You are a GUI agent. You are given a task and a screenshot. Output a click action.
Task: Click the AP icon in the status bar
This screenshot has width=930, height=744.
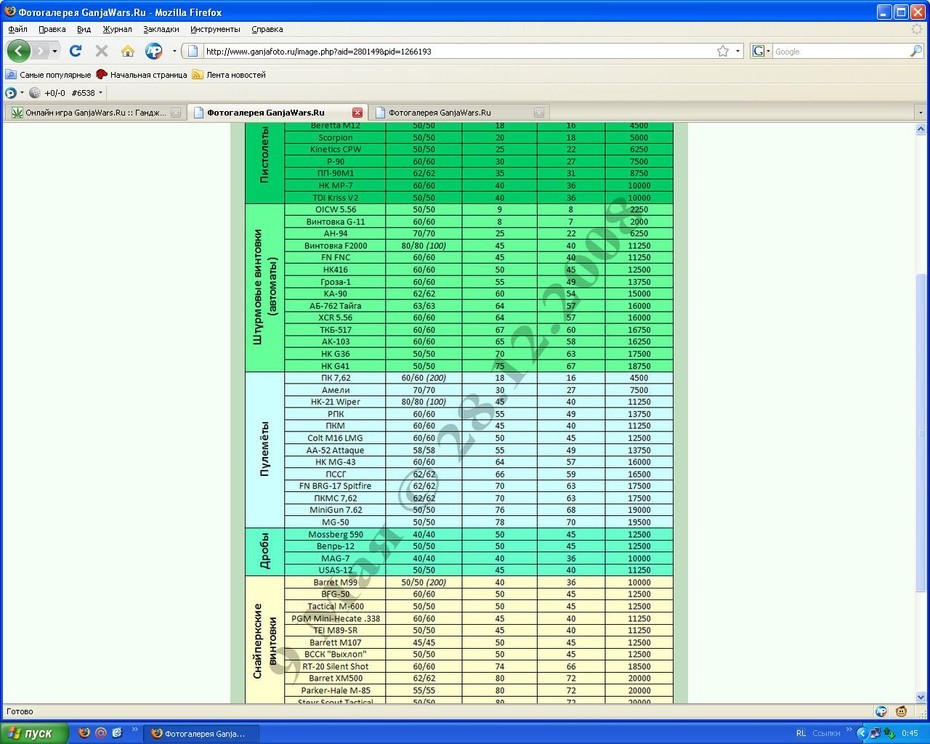[x=881, y=711]
